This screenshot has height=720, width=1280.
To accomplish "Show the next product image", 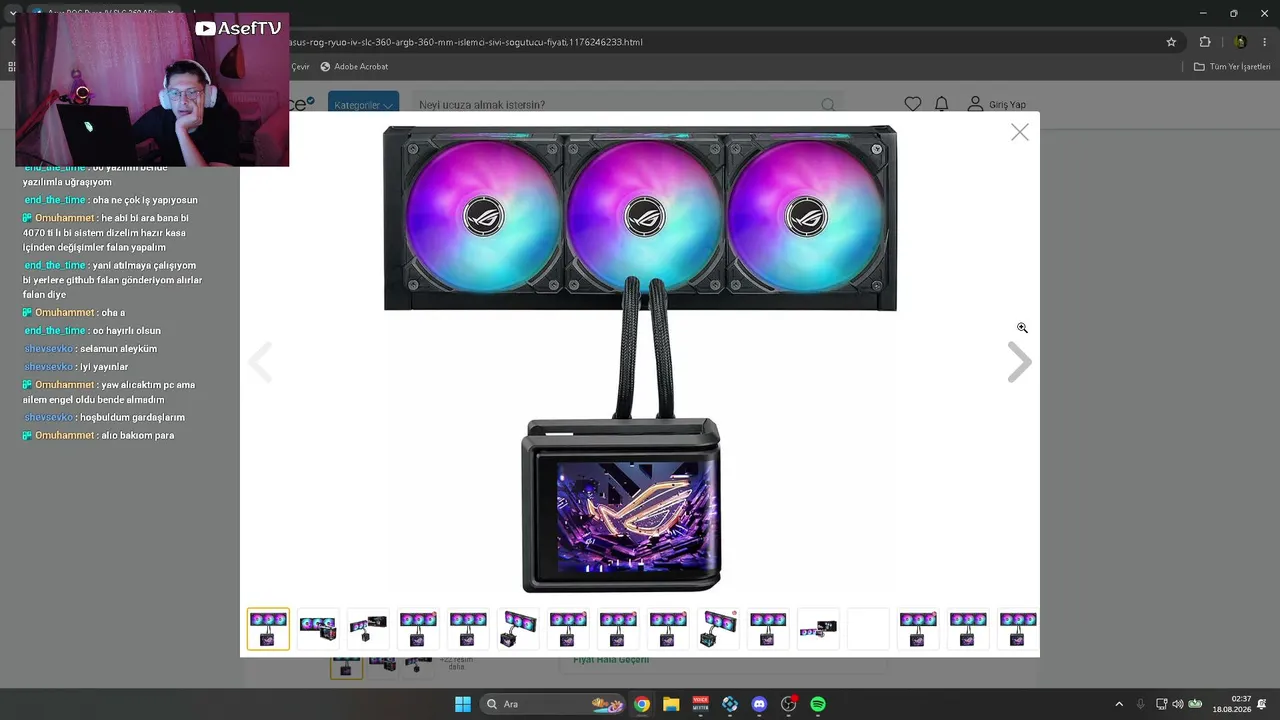I will tap(1019, 362).
